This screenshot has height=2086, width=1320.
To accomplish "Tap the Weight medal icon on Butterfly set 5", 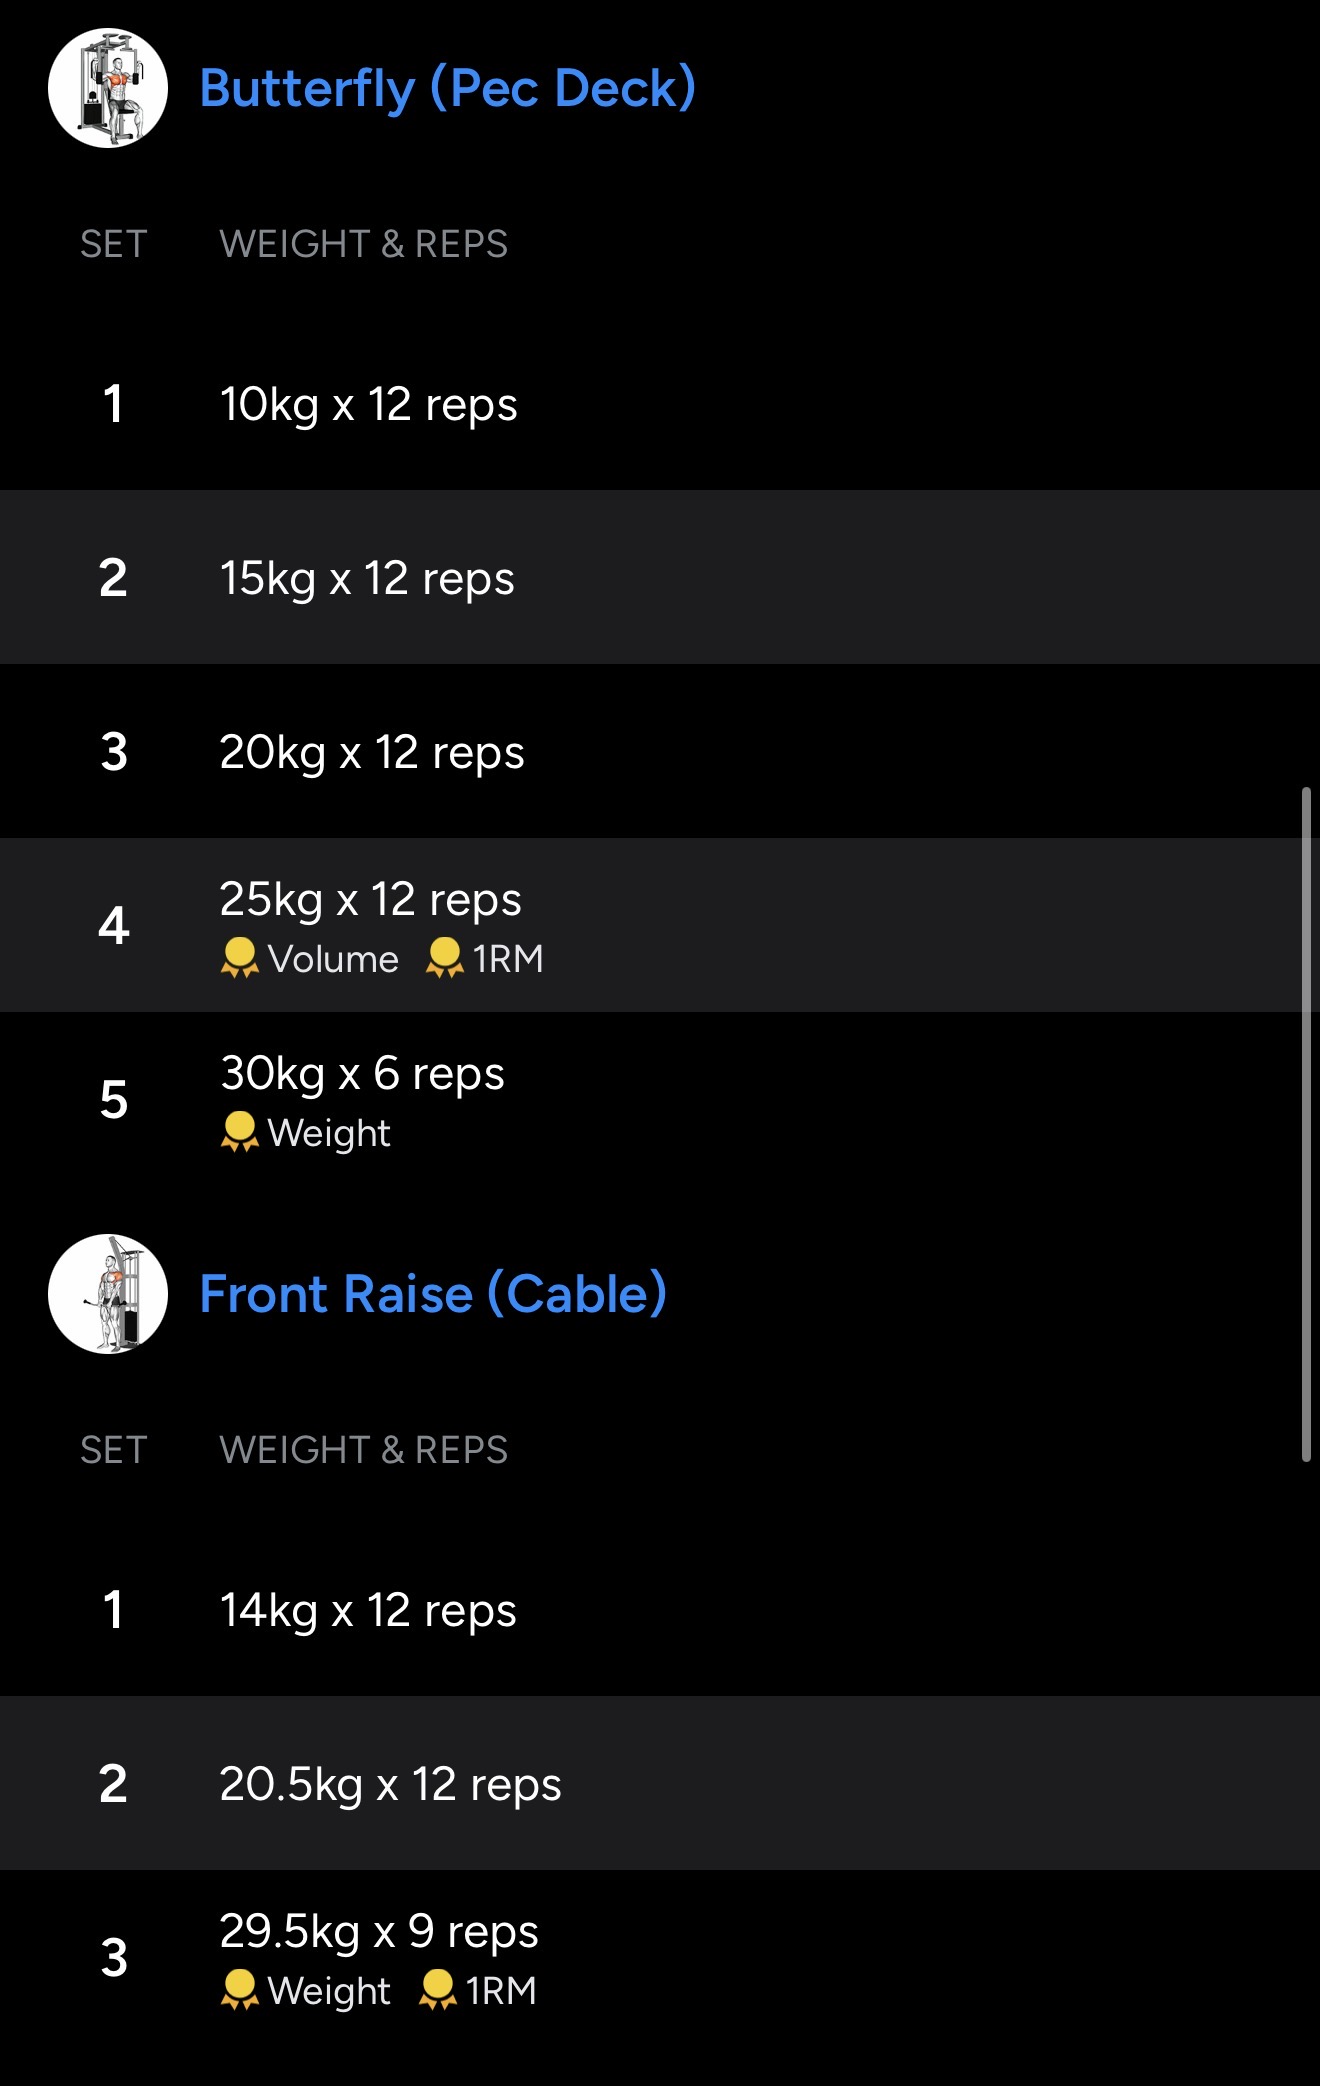I will [x=240, y=1132].
